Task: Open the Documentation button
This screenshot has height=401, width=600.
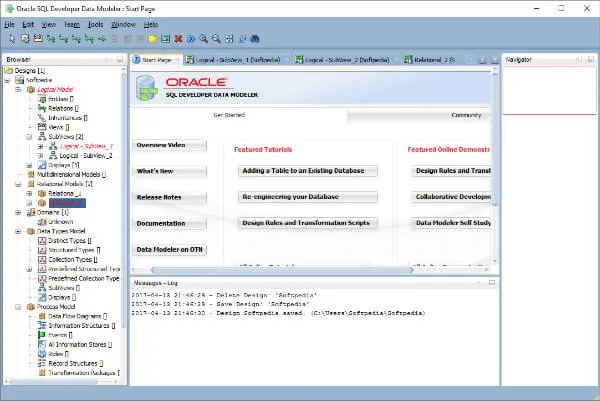Action: click(169, 223)
